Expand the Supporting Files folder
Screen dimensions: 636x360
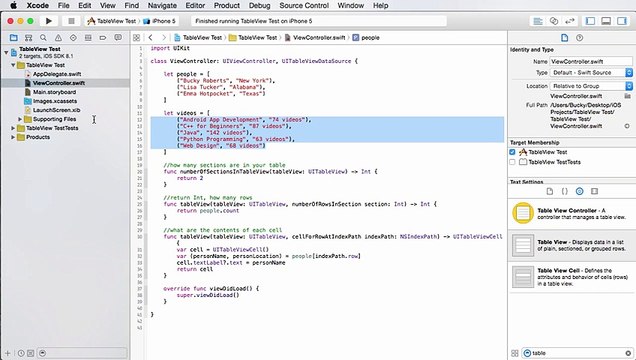(20, 119)
